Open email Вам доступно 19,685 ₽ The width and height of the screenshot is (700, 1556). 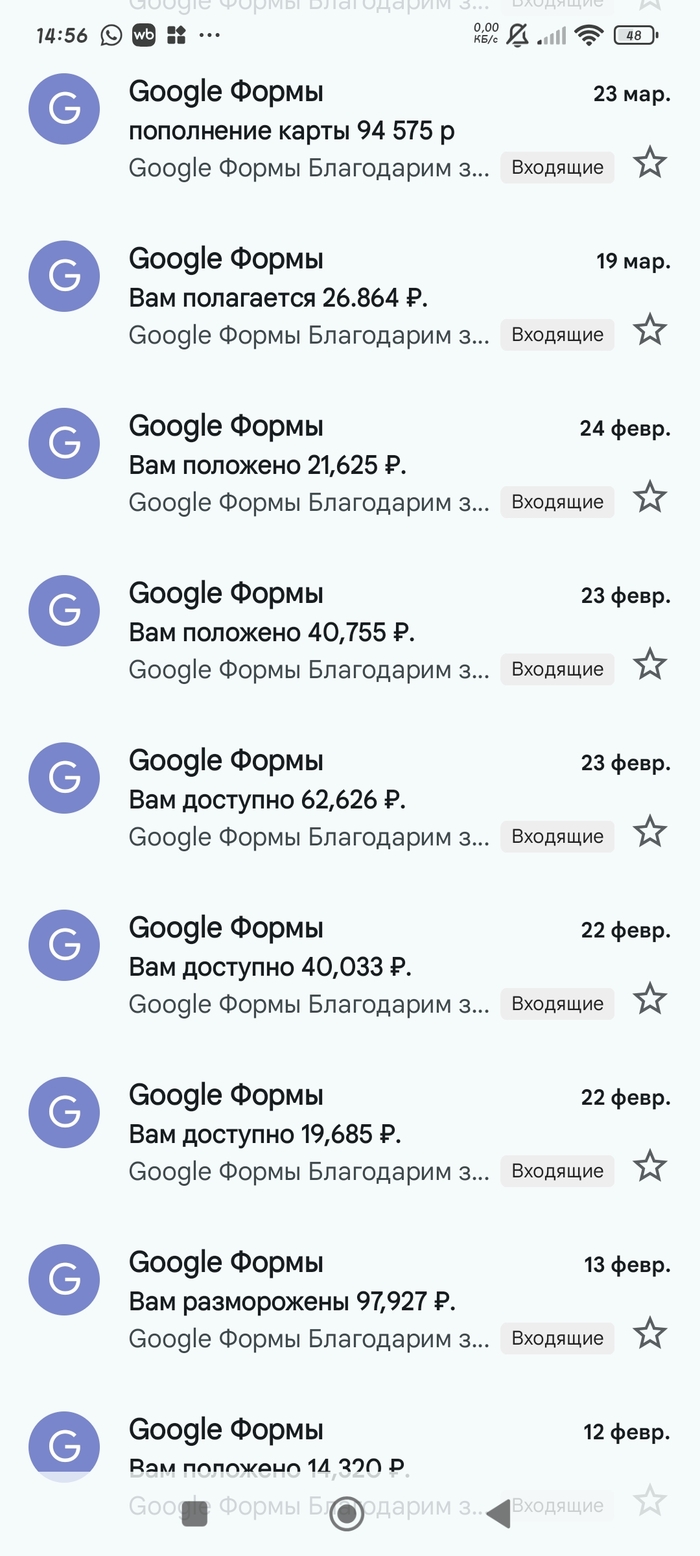click(300, 1134)
